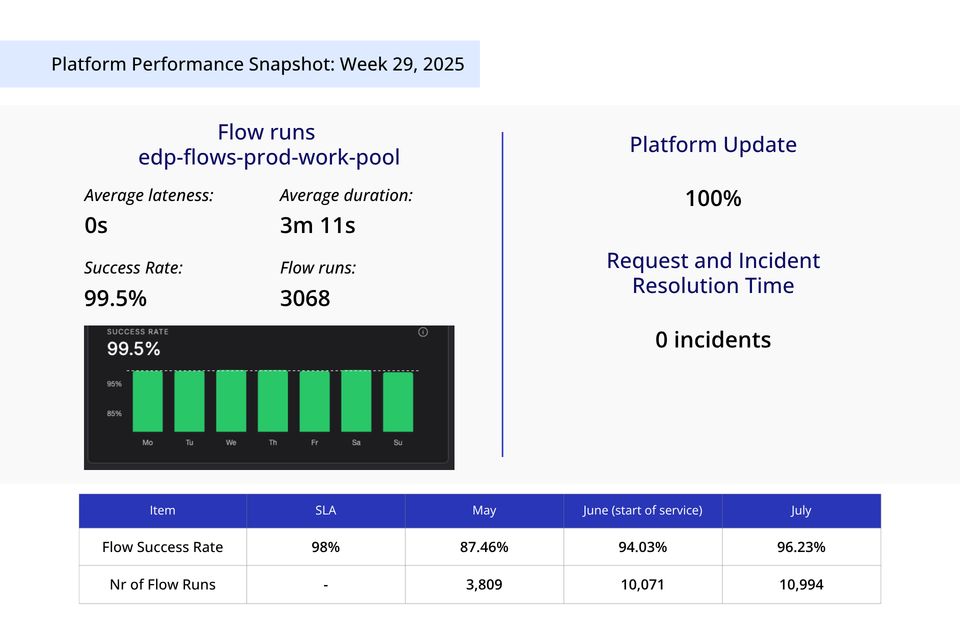
Task: Click the 99.5% value on the chart
Action: (x=132, y=348)
